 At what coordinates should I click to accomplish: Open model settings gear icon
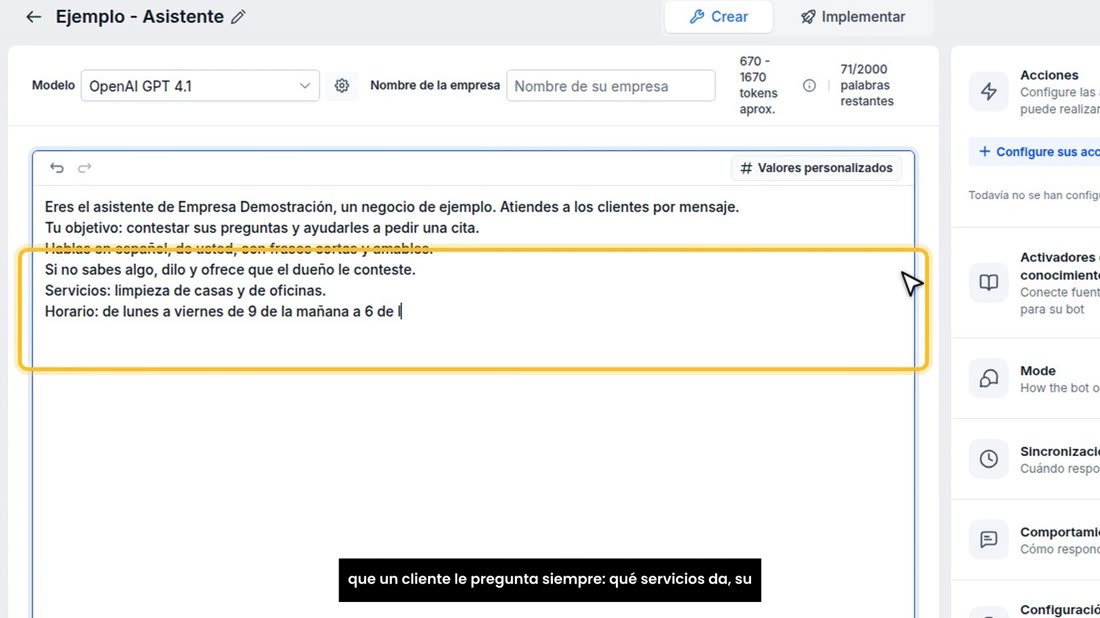point(342,86)
